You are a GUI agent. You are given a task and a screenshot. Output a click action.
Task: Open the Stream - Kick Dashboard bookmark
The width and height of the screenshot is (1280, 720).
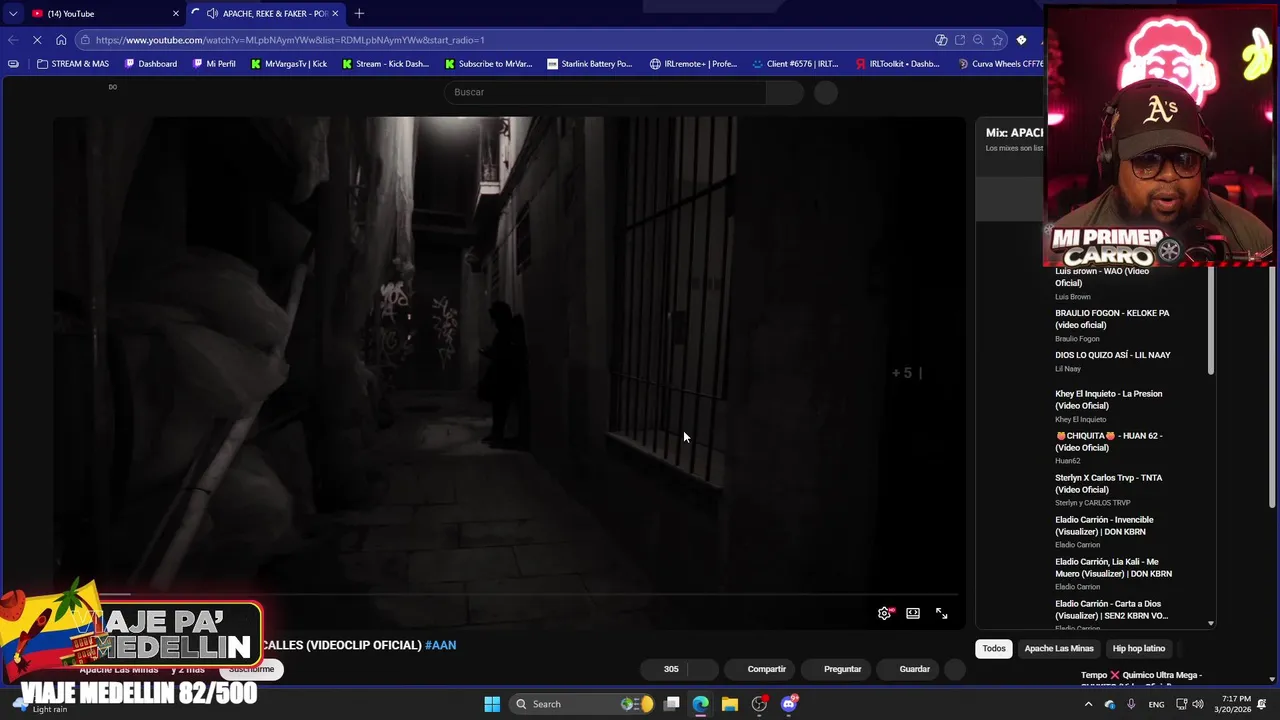(385, 64)
